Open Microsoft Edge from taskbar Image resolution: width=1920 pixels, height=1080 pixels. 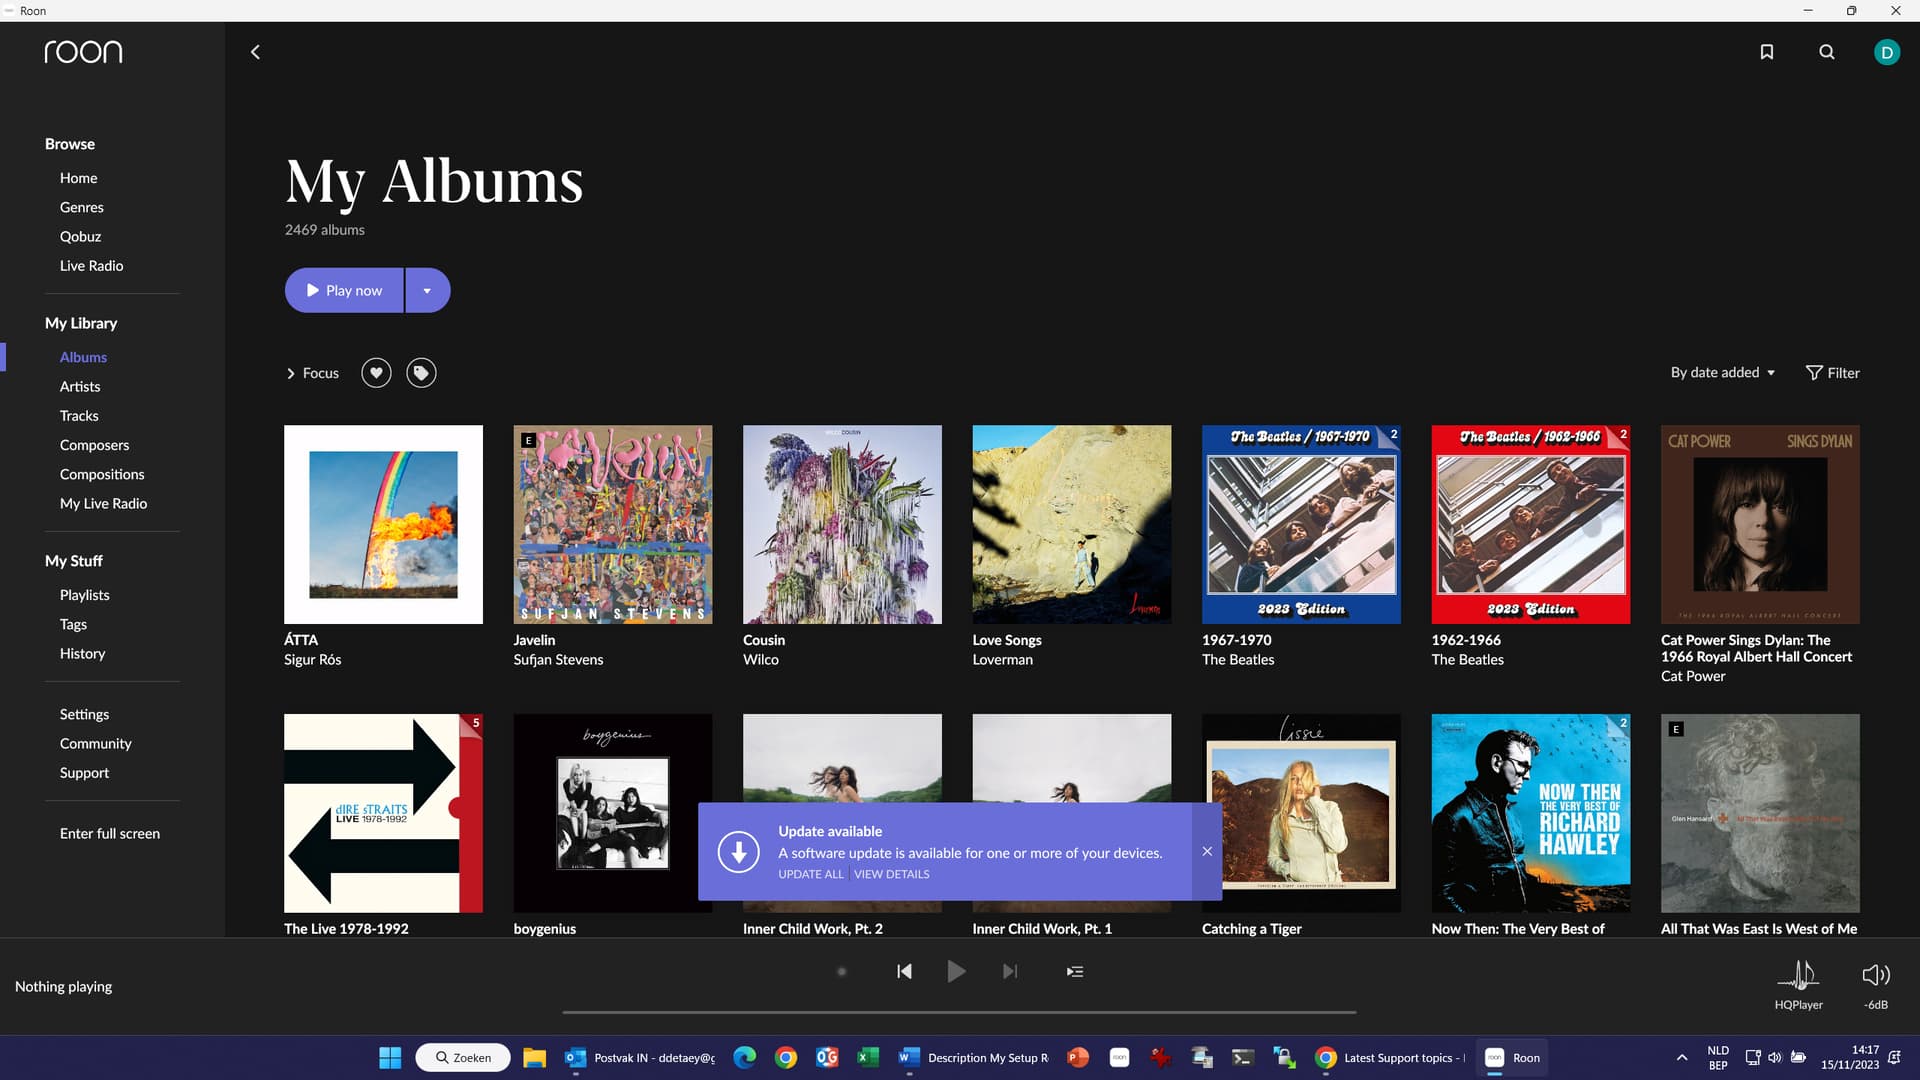tap(745, 1058)
